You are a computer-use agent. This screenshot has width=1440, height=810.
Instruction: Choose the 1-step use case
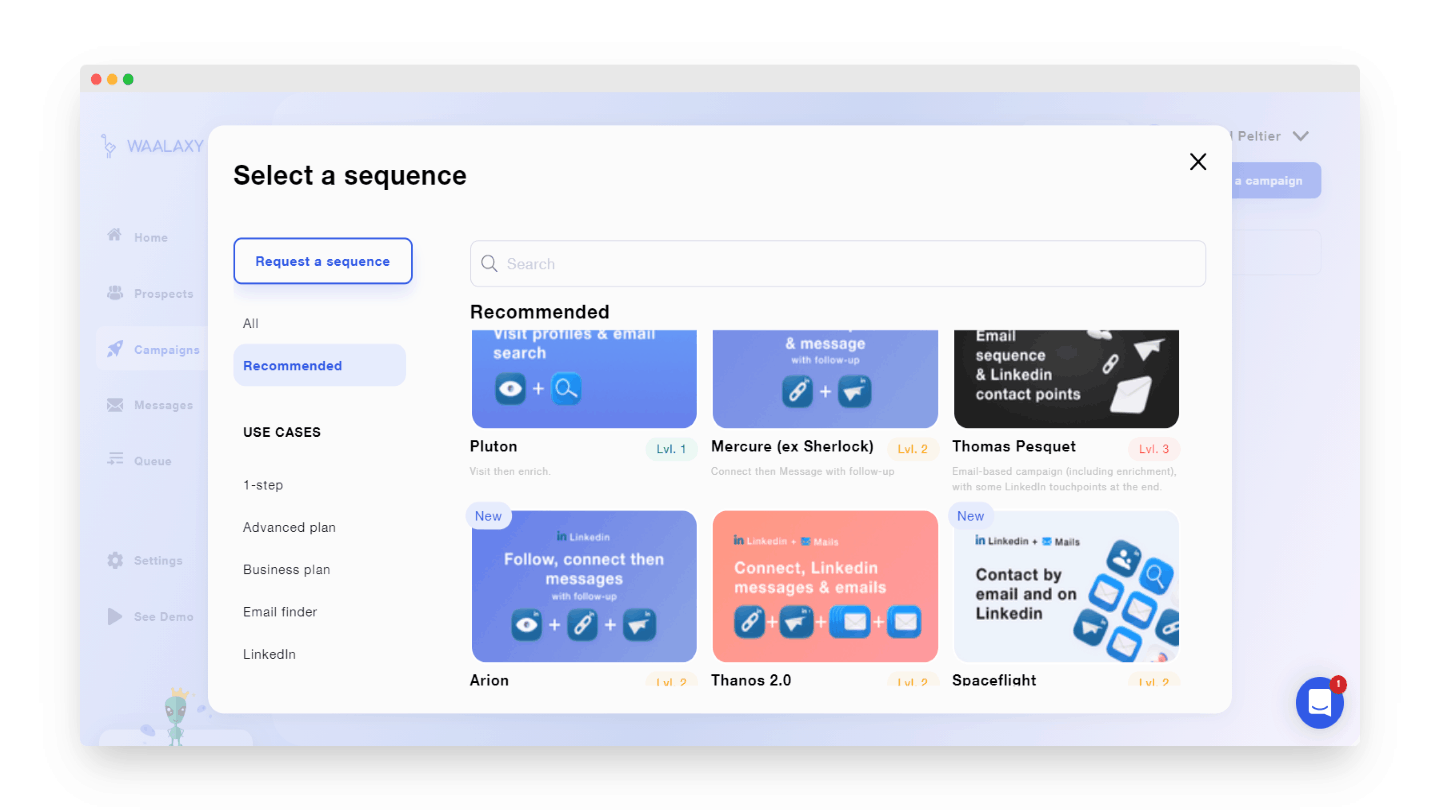click(263, 485)
